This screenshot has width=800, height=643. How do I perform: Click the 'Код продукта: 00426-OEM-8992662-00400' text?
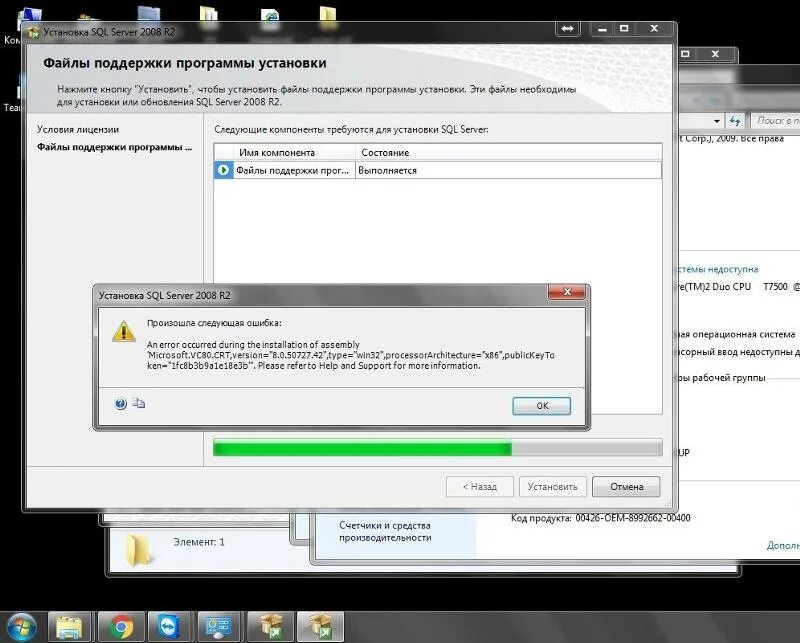tap(601, 518)
